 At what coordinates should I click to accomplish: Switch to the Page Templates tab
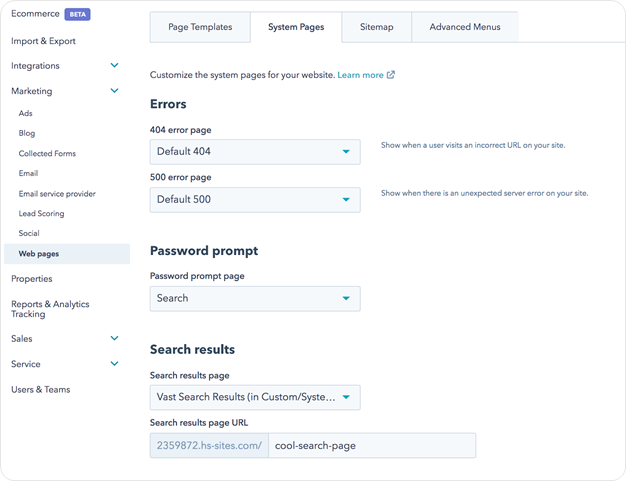[200, 27]
